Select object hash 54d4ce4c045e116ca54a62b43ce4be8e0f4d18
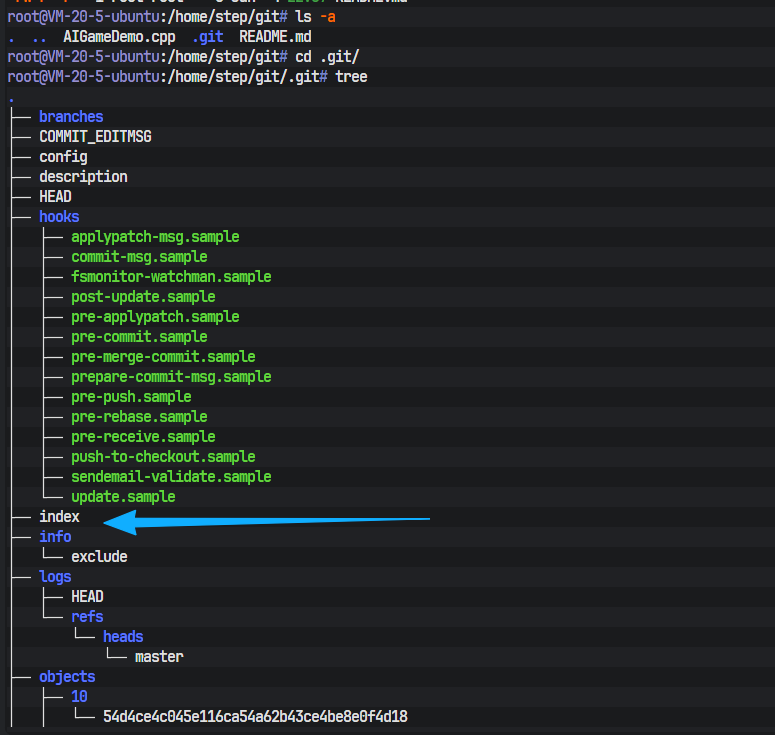Viewport: 775px width, 735px height. 256,717
